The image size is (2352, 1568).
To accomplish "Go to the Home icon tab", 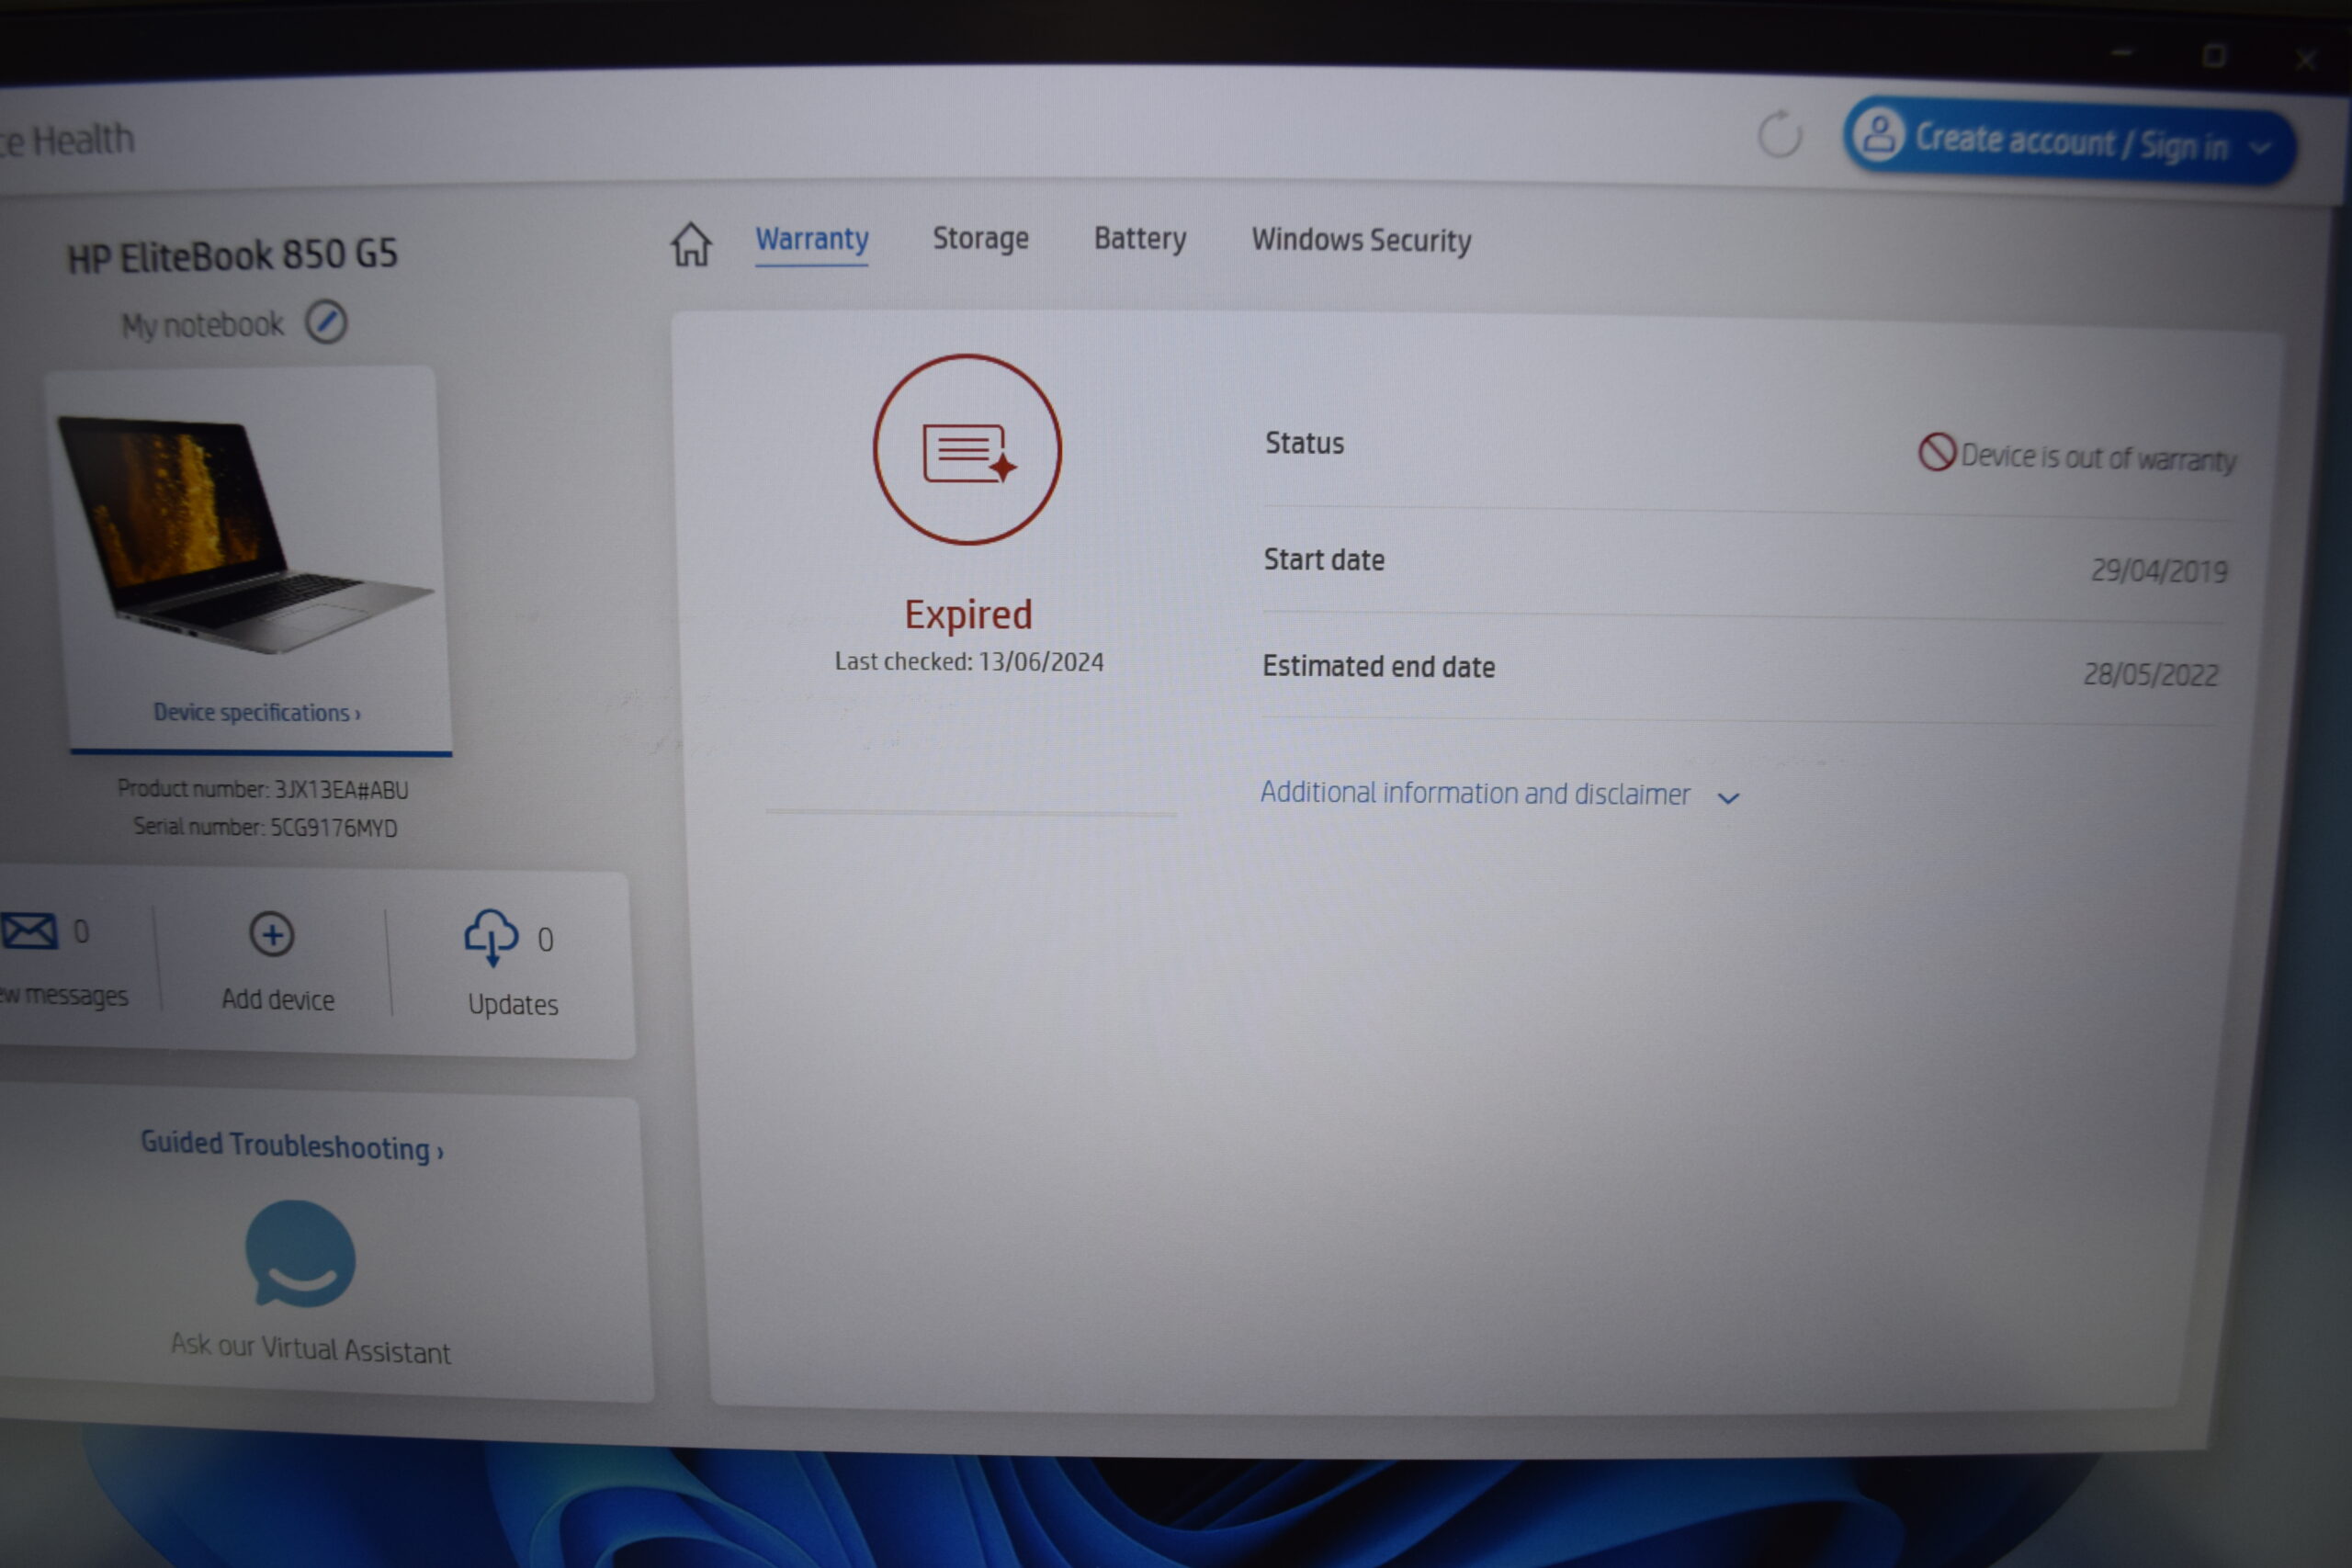I will point(691,243).
